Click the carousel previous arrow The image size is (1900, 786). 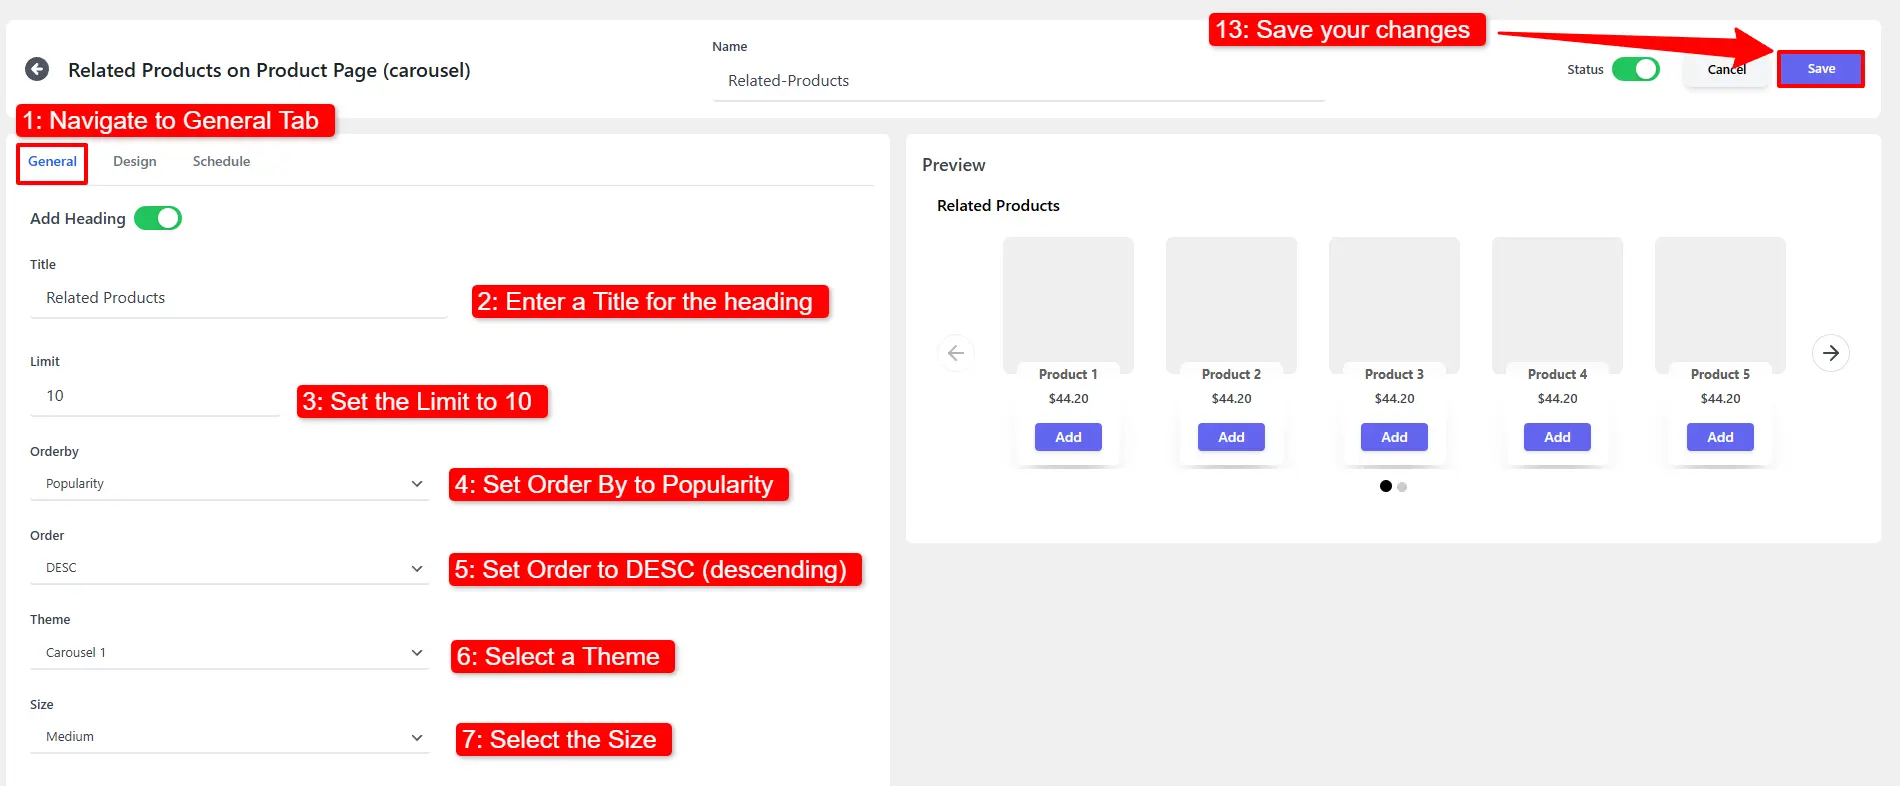pyautogui.click(x=956, y=353)
